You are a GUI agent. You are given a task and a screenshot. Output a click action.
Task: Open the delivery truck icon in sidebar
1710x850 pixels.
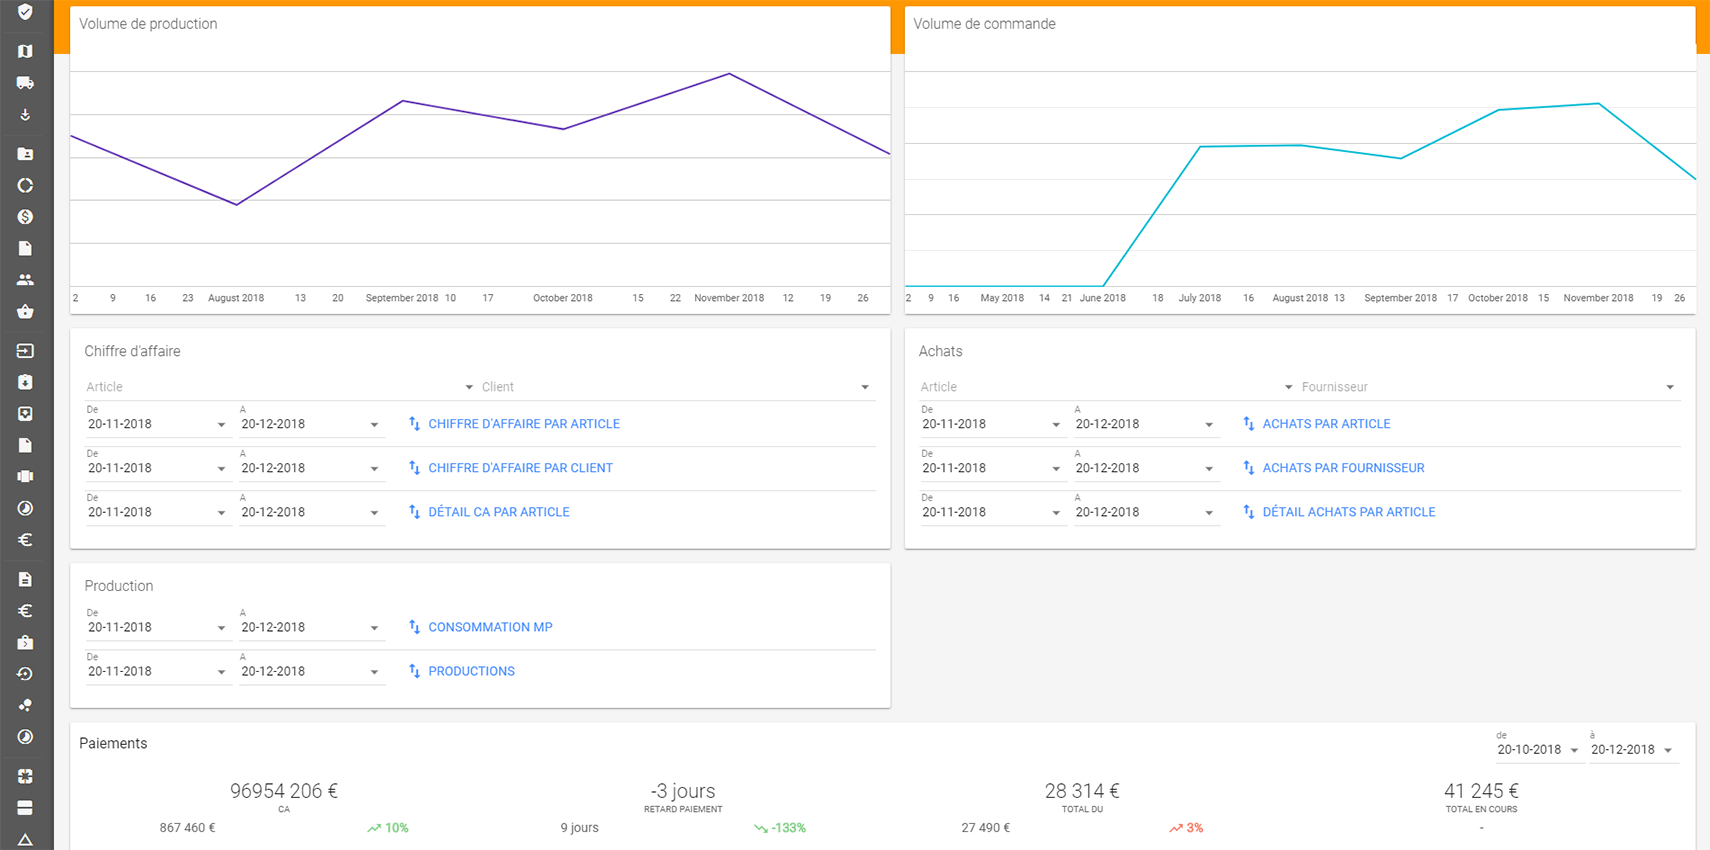25,83
